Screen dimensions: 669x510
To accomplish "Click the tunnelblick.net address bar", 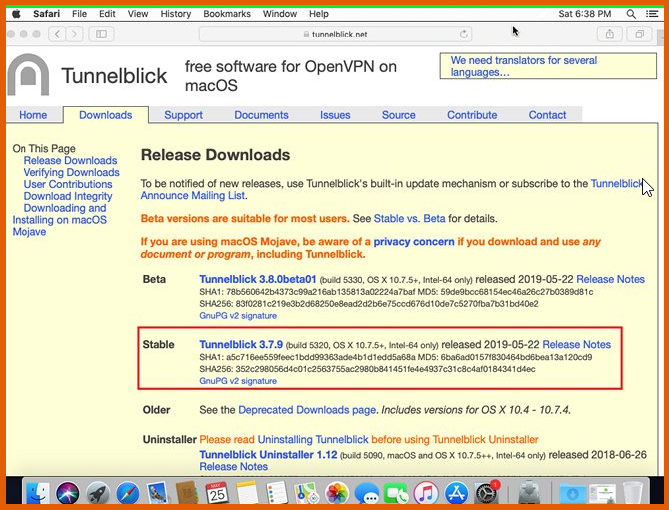I will pos(335,34).
